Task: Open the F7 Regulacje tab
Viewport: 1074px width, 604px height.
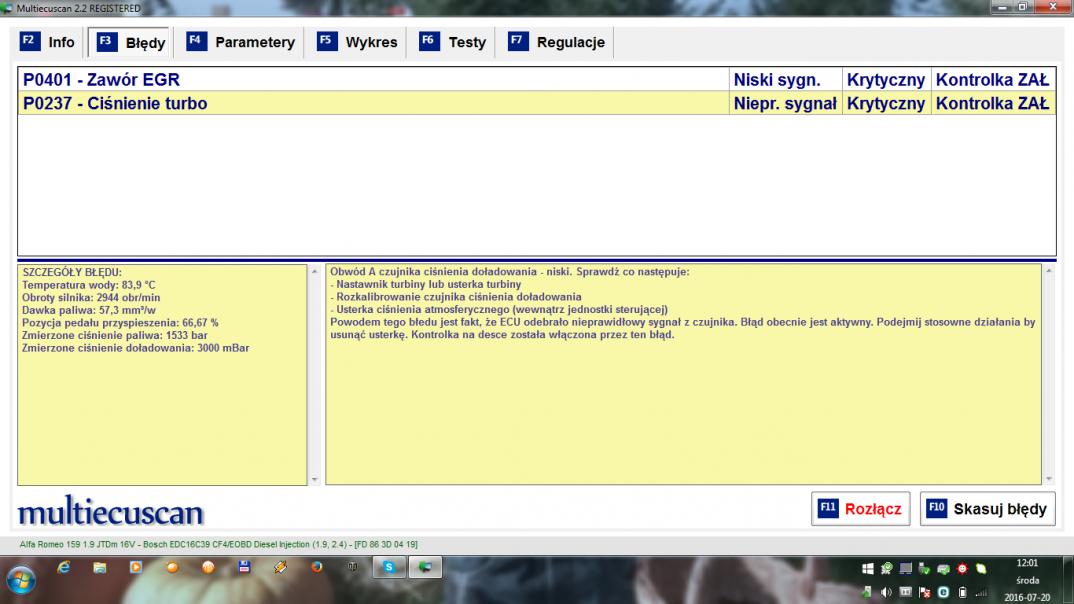Action: (x=556, y=42)
